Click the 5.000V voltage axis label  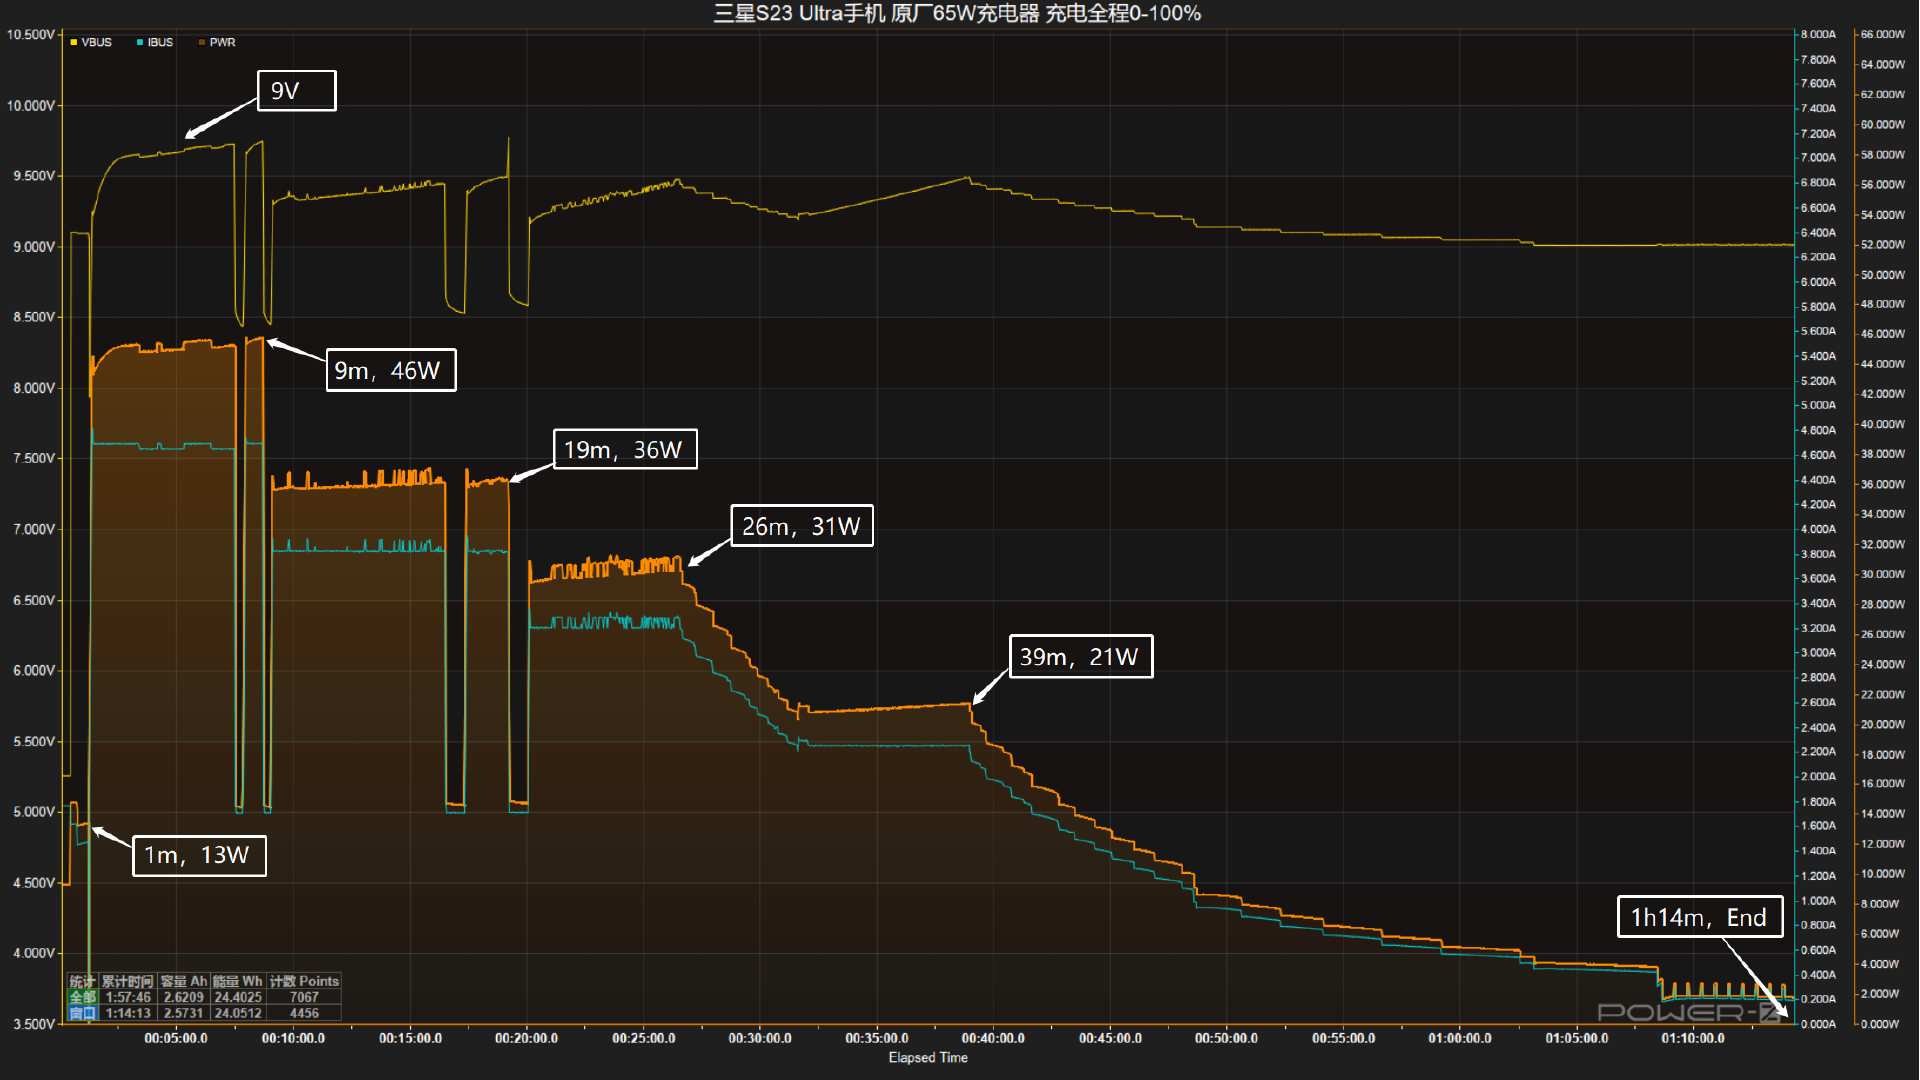click(33, 812)
